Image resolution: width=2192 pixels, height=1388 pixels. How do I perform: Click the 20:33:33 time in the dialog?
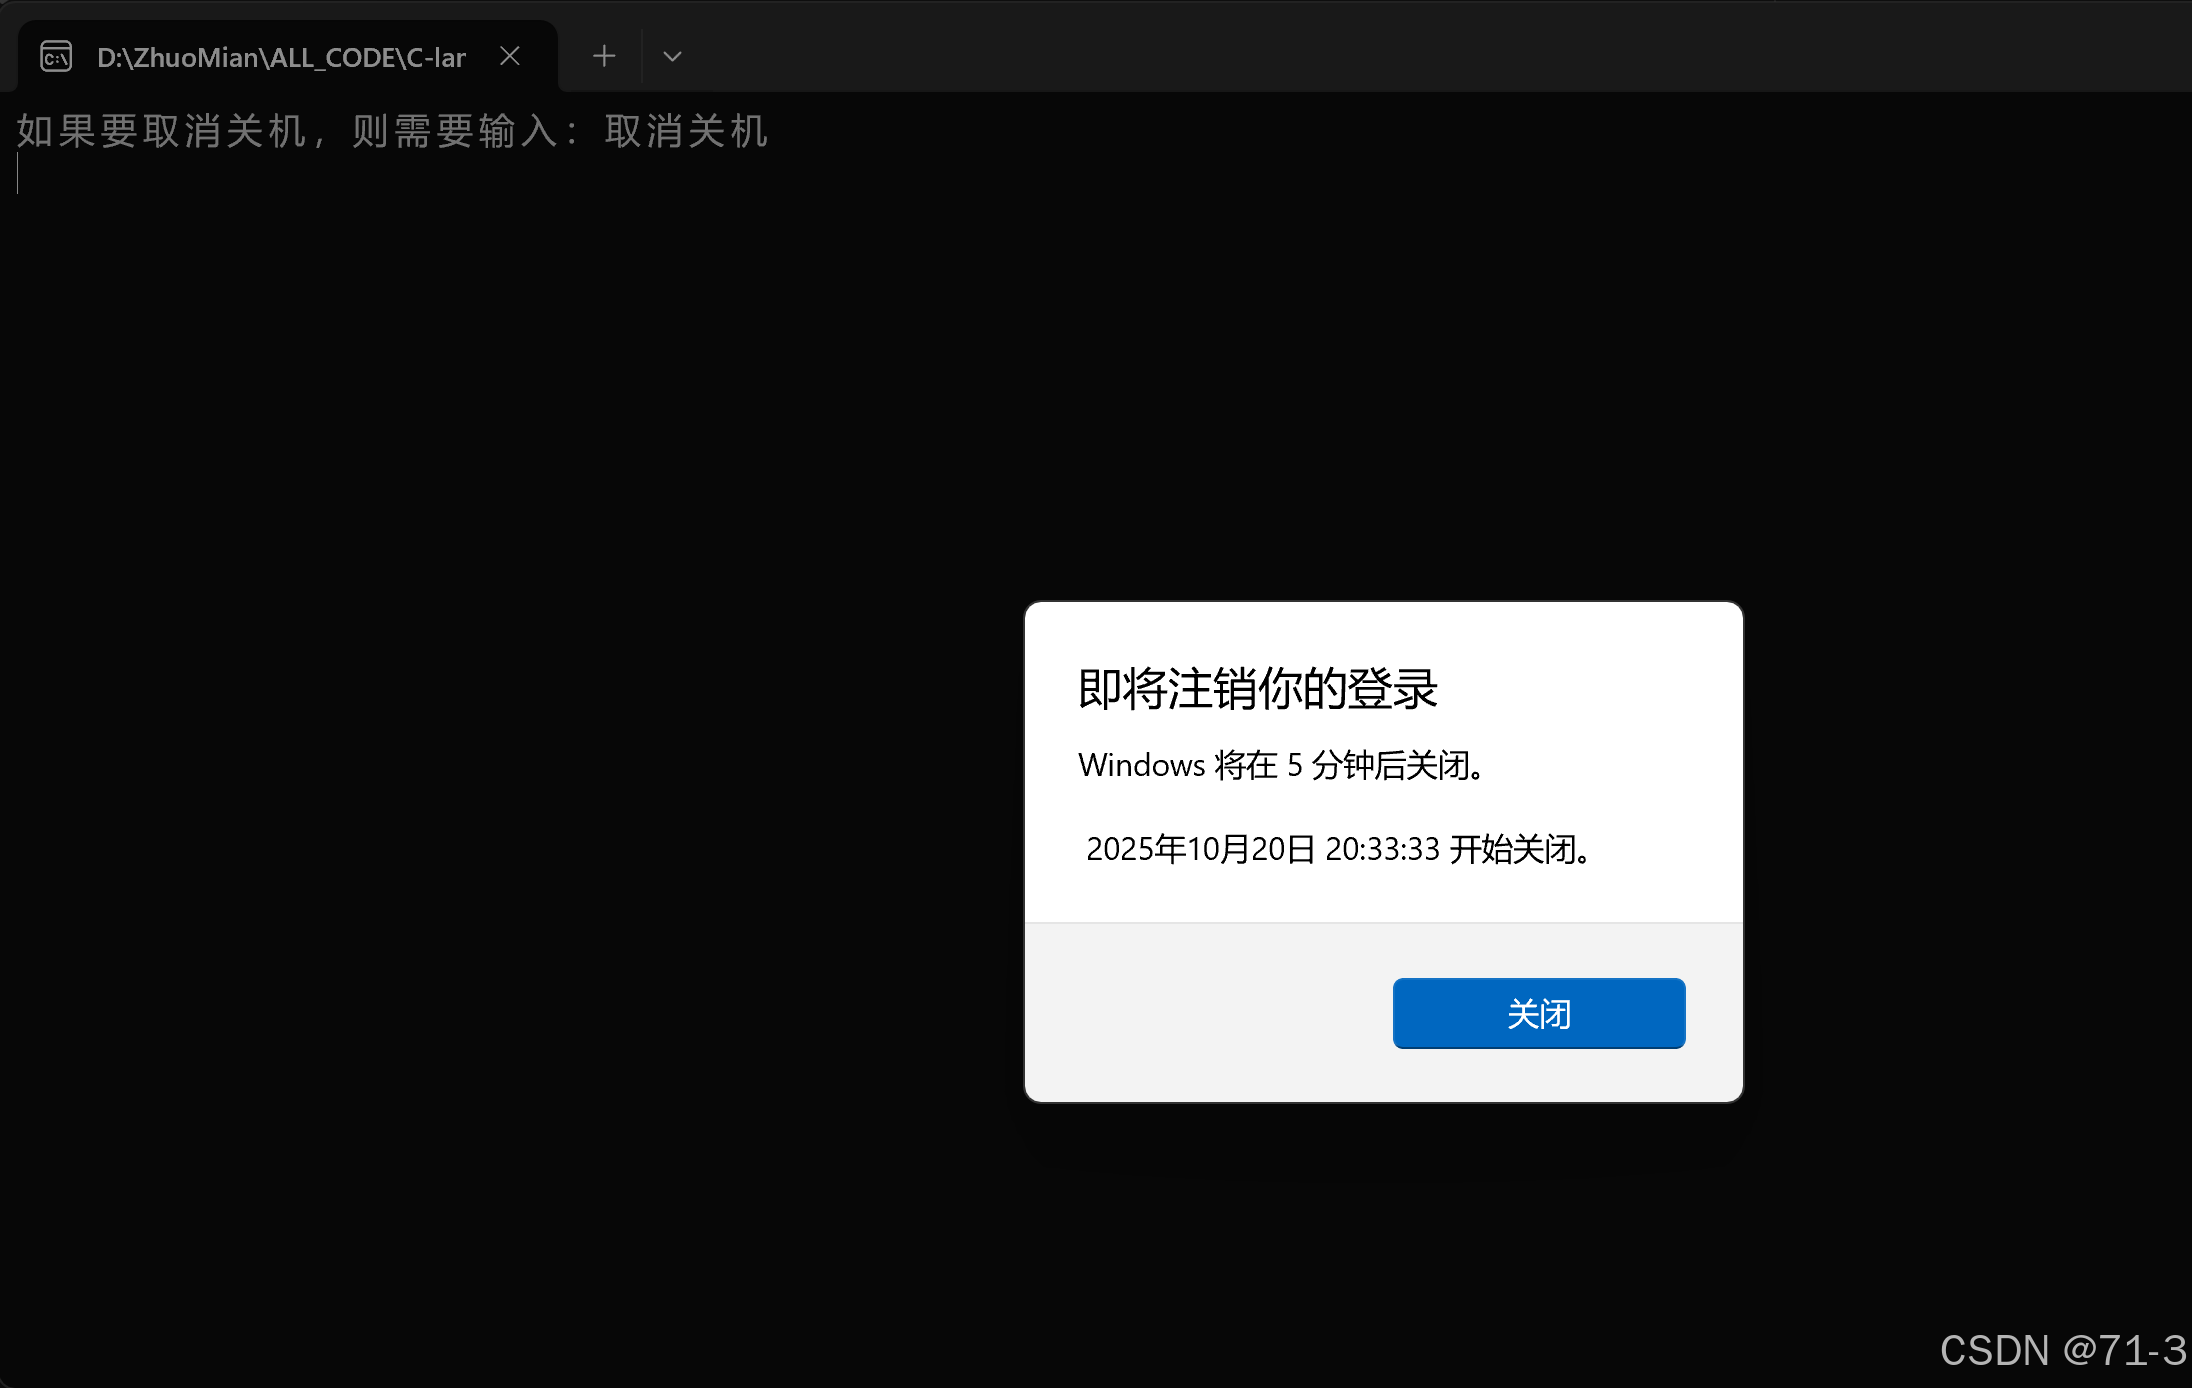coord(1382,849)
